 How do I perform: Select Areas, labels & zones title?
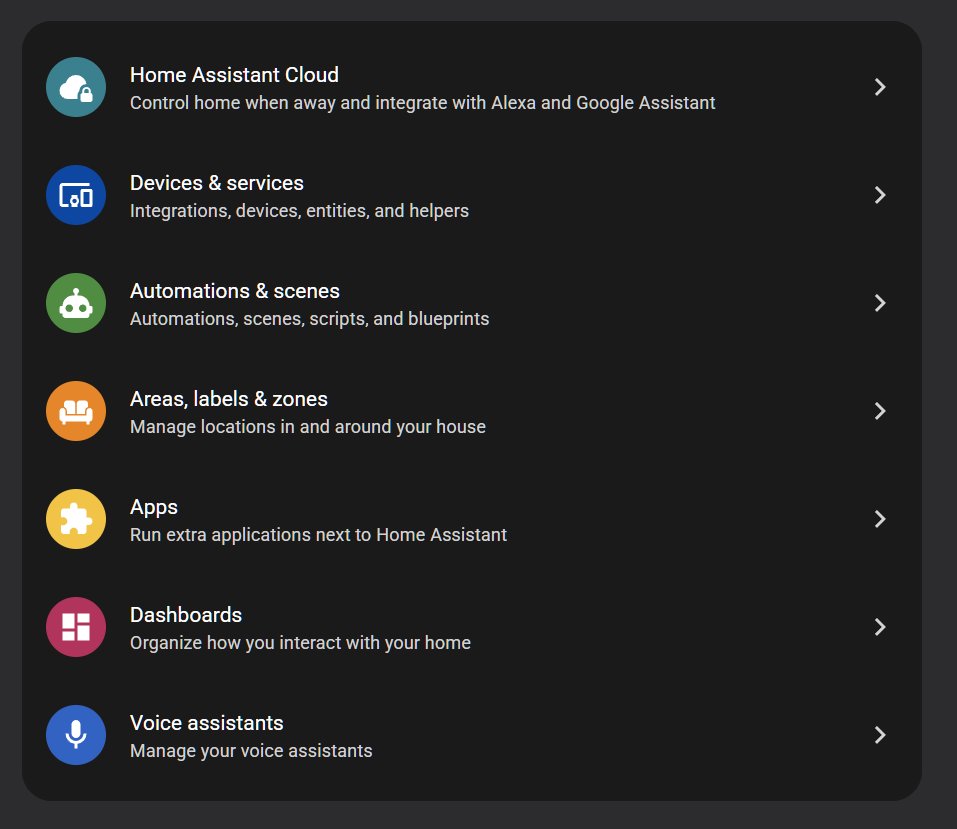tap(229, 399)
